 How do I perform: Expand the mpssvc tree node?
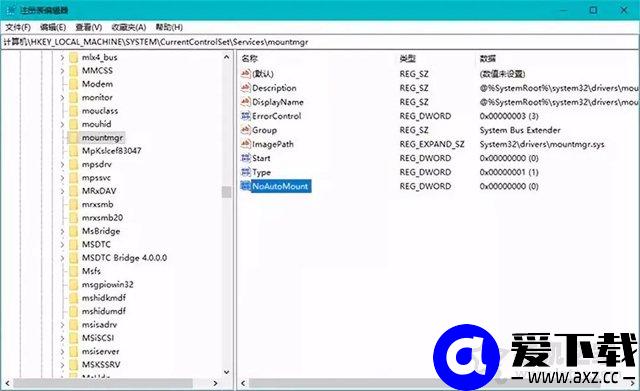click(x=62, y=178)
